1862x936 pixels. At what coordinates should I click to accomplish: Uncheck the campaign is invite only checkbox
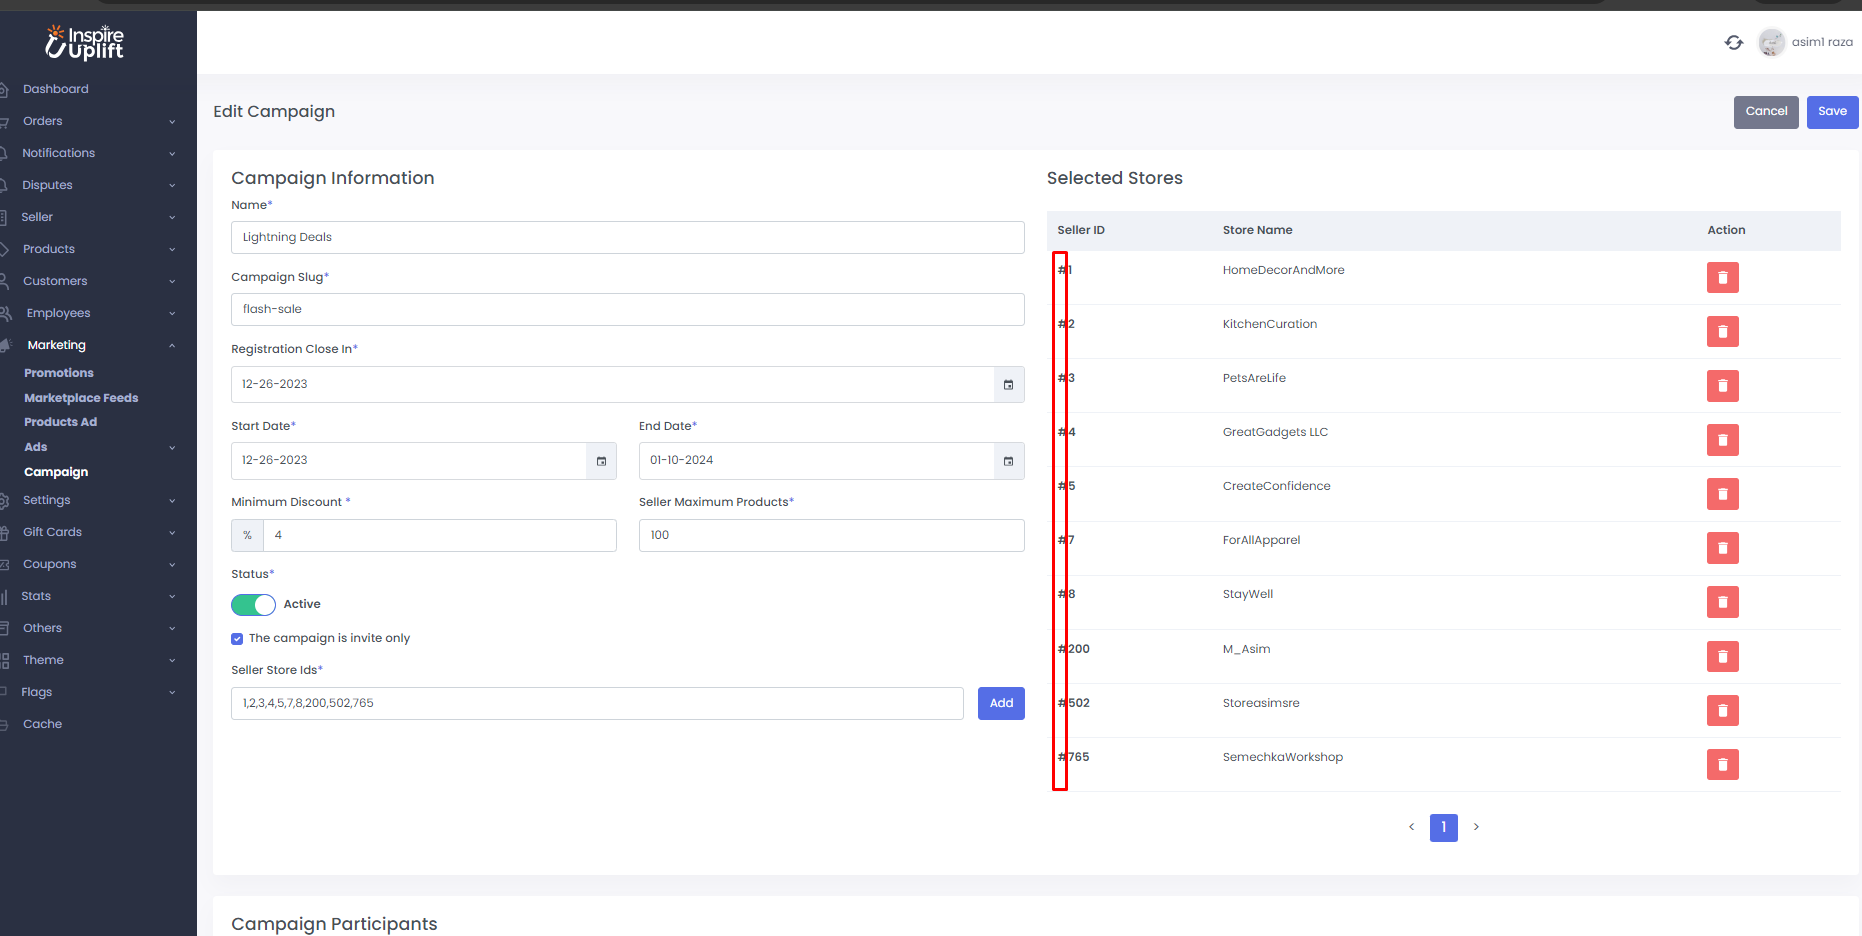[237, 639]
